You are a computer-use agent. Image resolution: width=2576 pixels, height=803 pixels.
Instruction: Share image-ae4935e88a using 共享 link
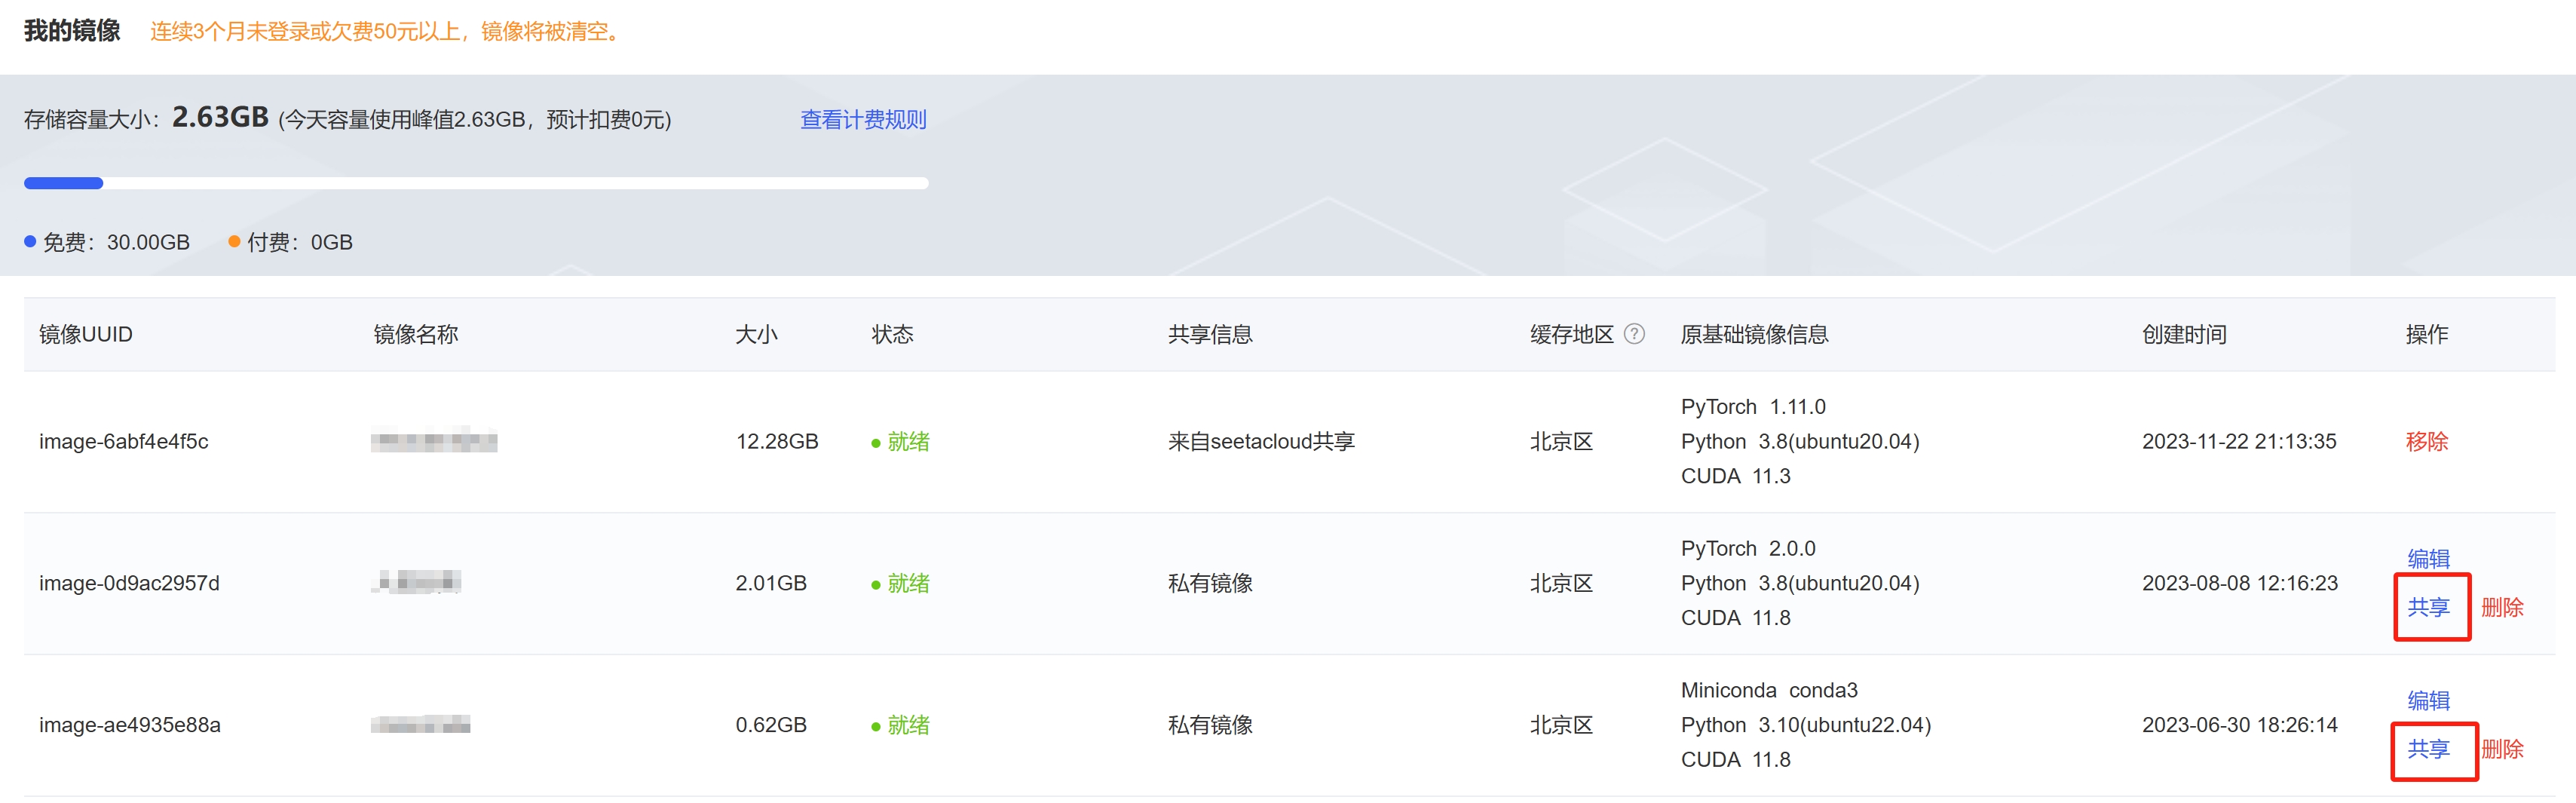pyautogui.click(x=2428, y=749)
